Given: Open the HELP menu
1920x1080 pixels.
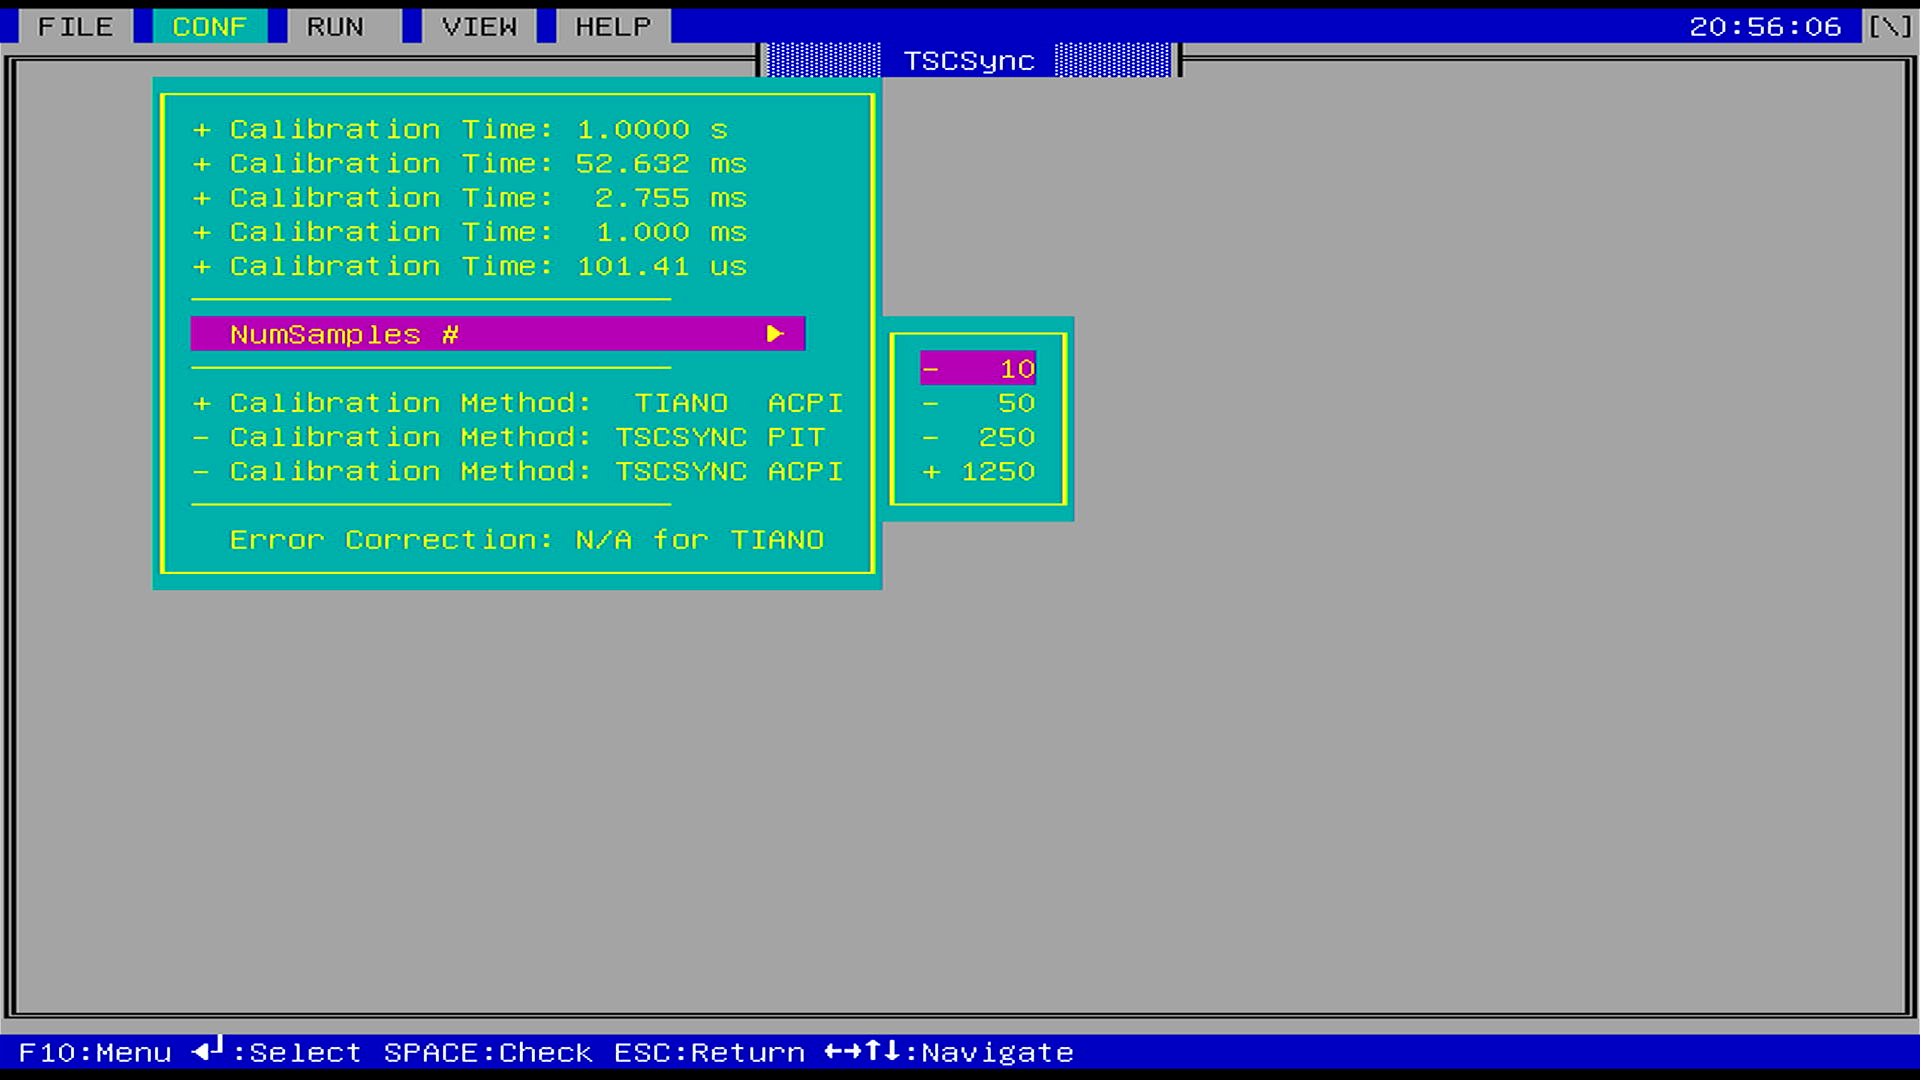Looking at the screenshot, I should click(613, 27).
